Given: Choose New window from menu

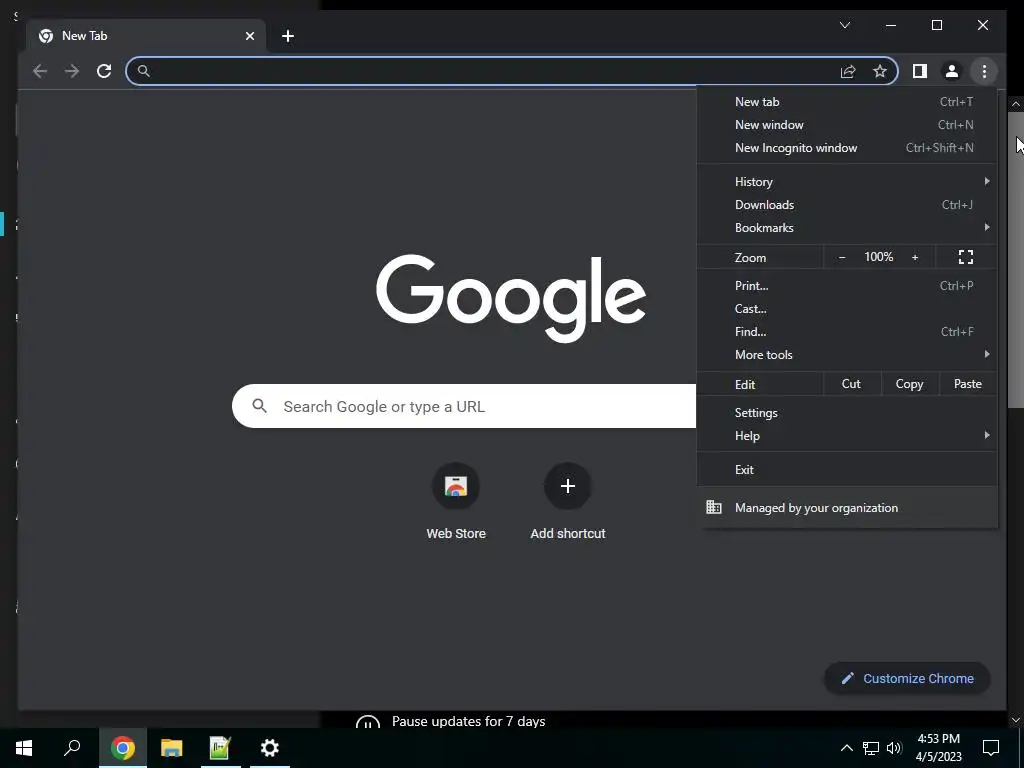Looking at the screenshot, I should (x=847, y=125).
